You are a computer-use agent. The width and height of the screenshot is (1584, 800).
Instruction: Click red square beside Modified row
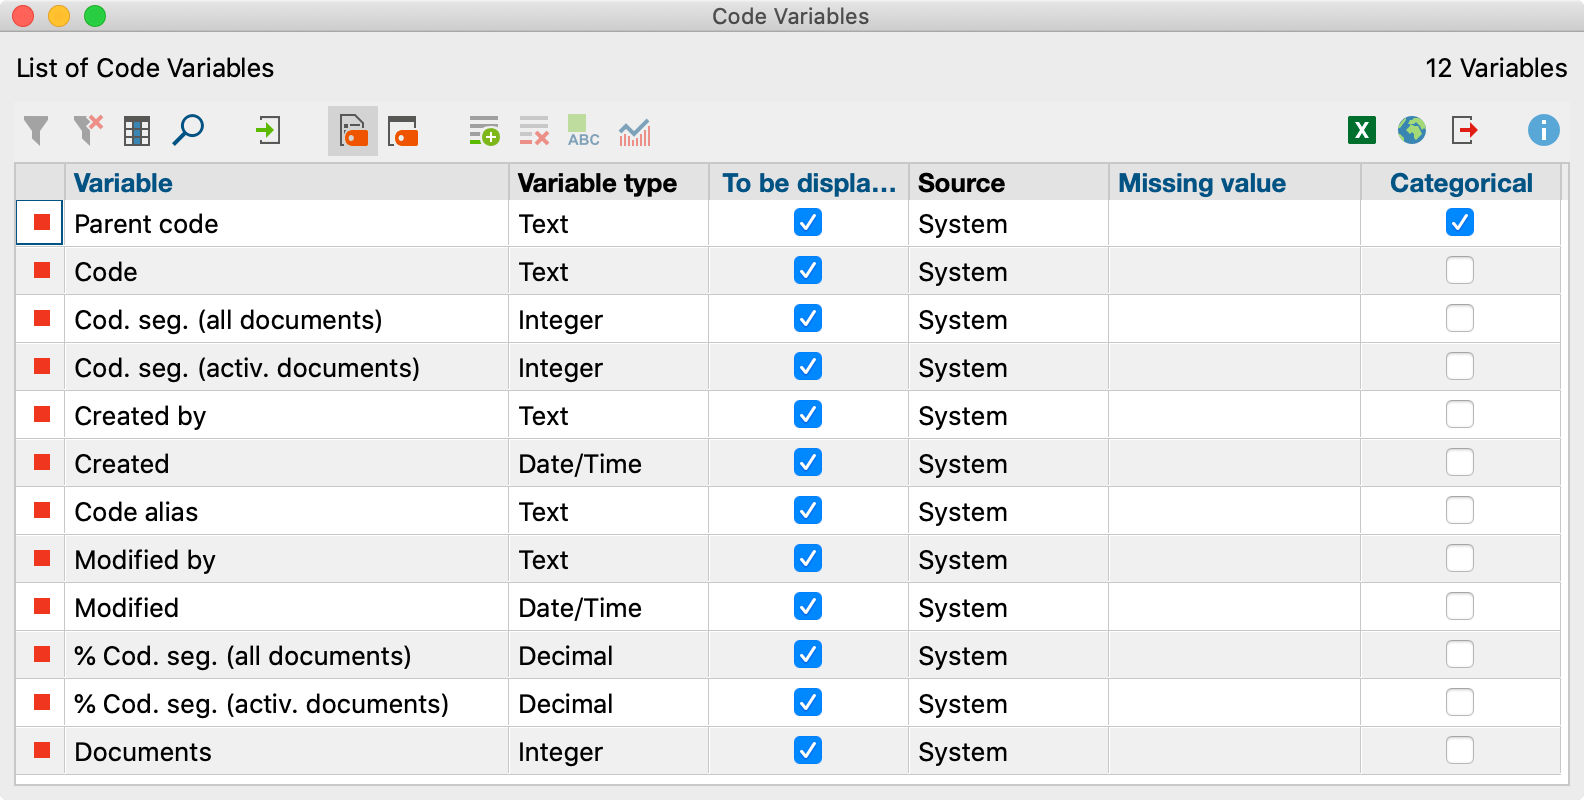point(42,607)
